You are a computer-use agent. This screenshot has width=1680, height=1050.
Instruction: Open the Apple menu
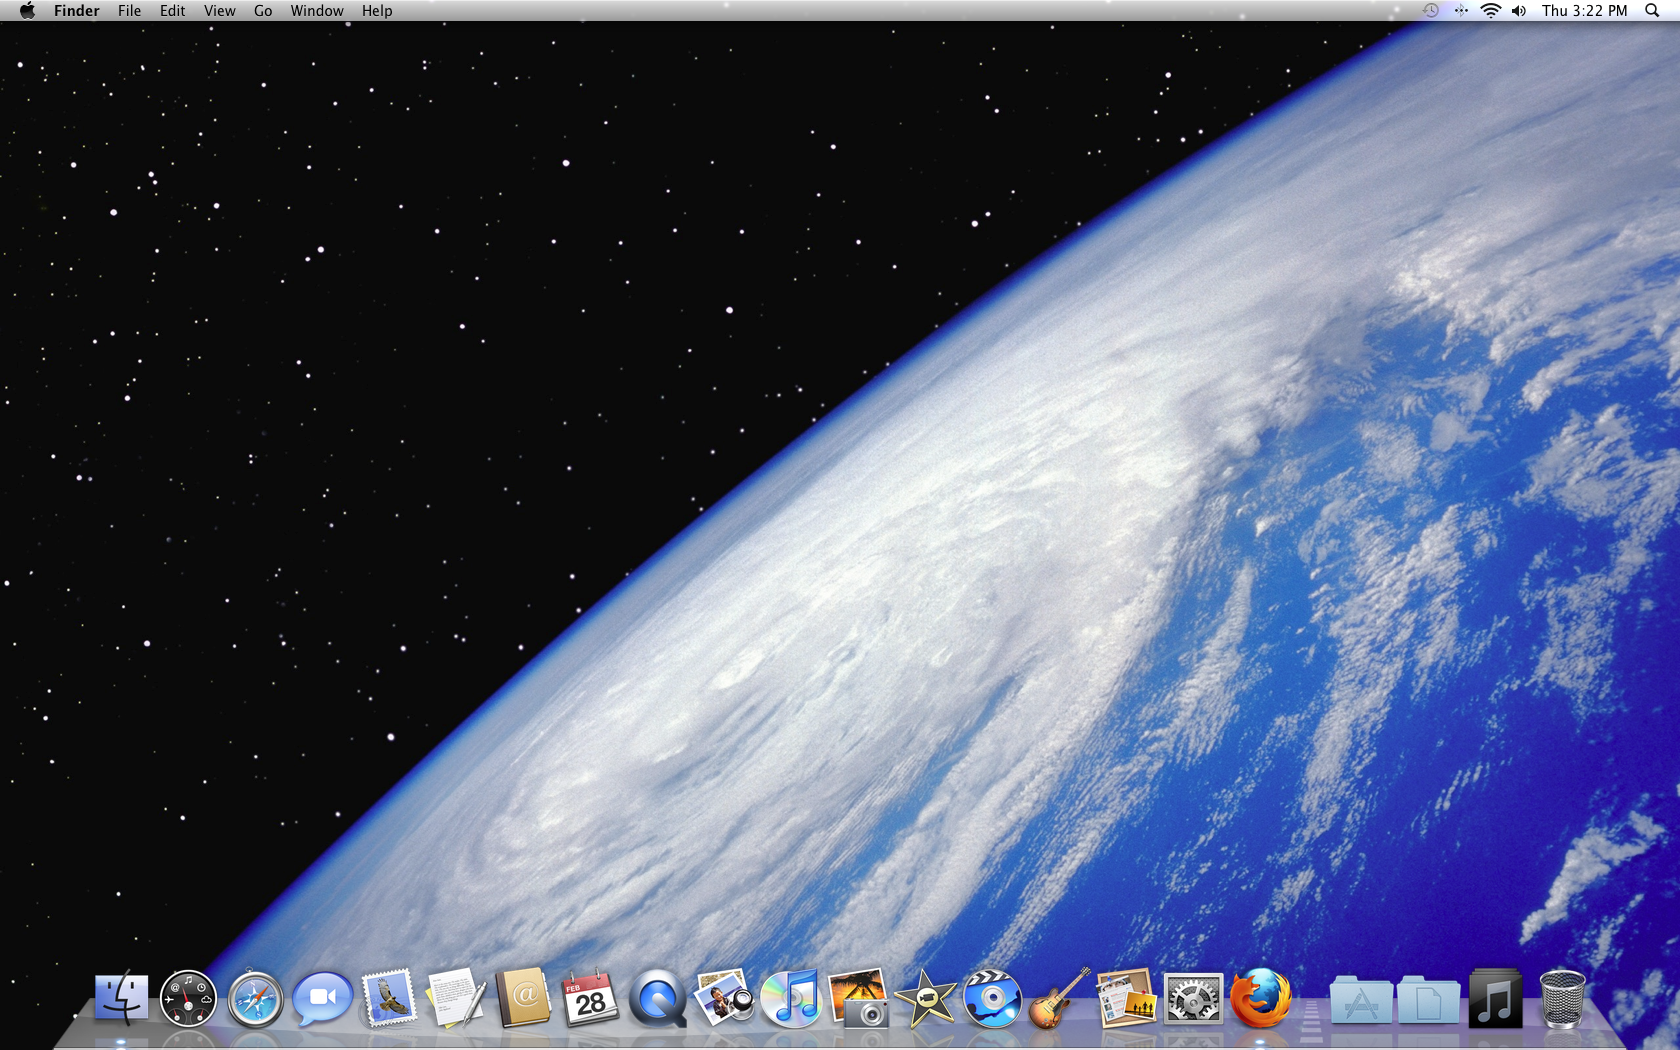coord(27,10)
